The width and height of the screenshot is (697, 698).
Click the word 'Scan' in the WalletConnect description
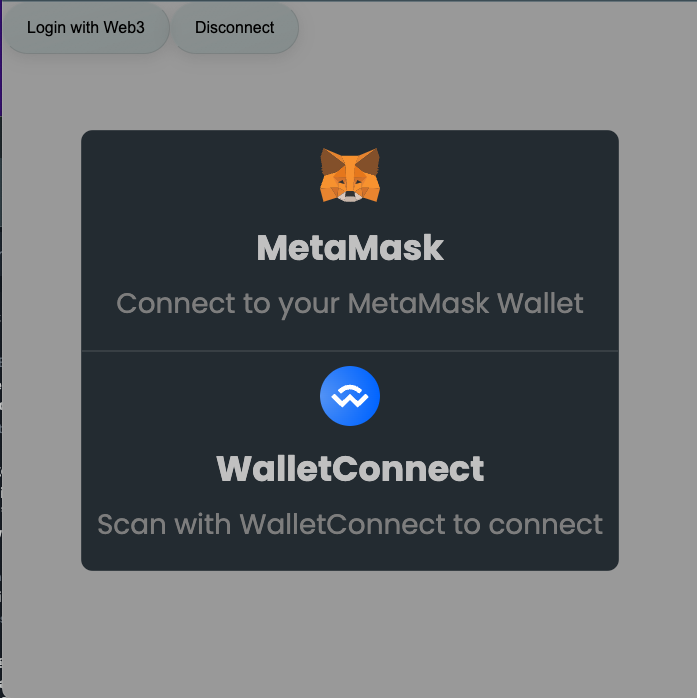(132, 524)
